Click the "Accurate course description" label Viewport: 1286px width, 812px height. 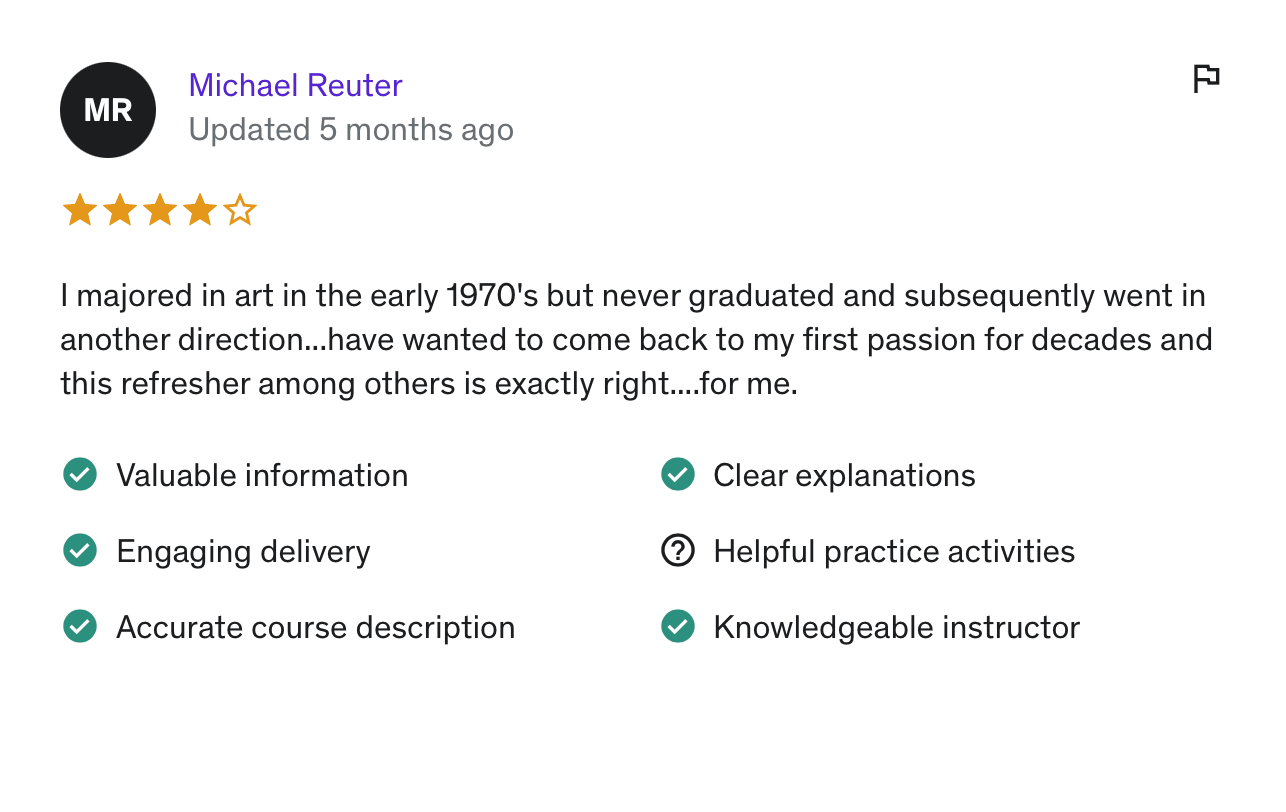(x=316, y=627)
